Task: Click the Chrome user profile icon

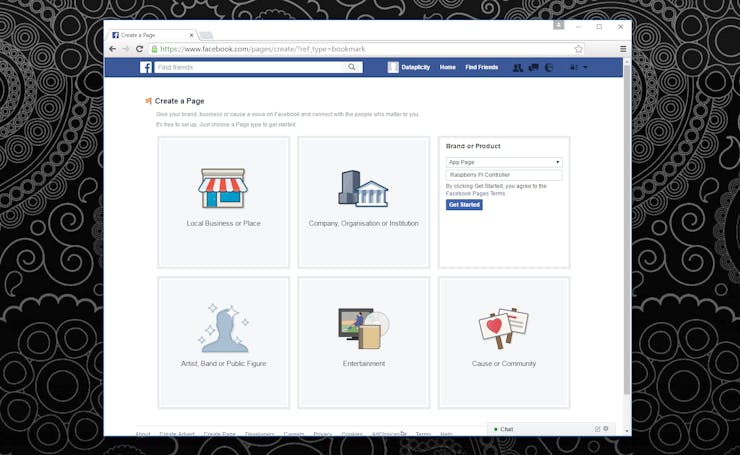Action: pos(558,25)
